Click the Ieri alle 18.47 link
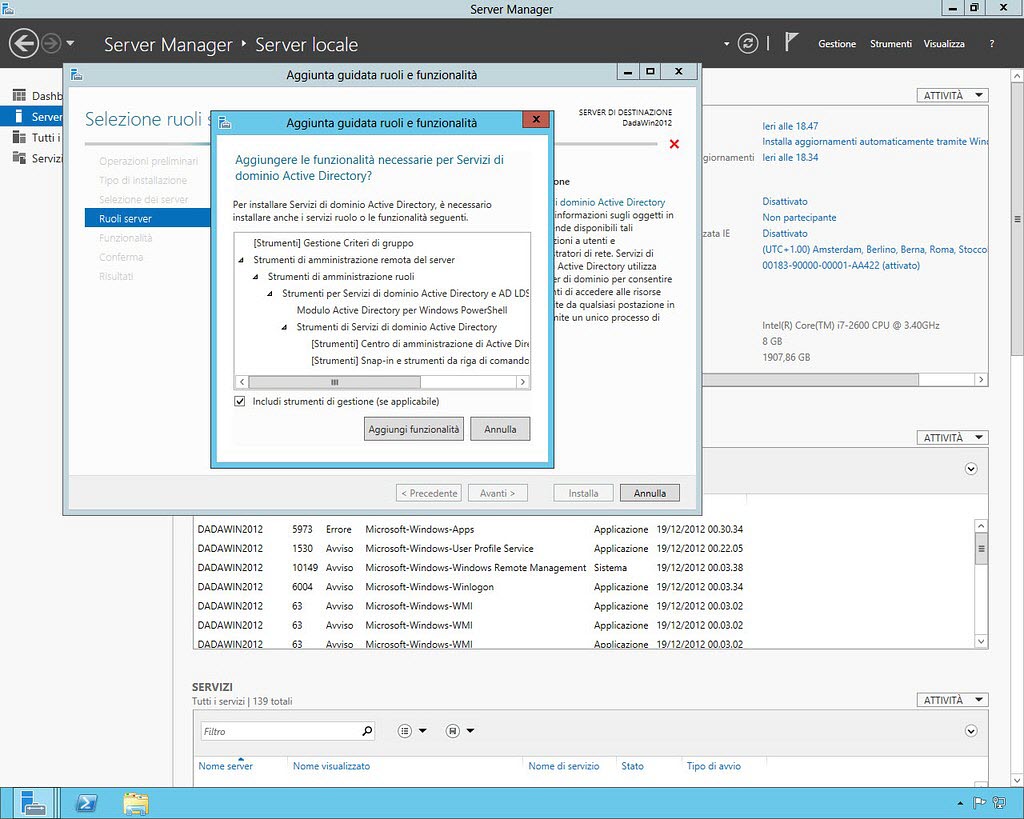1024x819 pixels. [x=790, y=126]
